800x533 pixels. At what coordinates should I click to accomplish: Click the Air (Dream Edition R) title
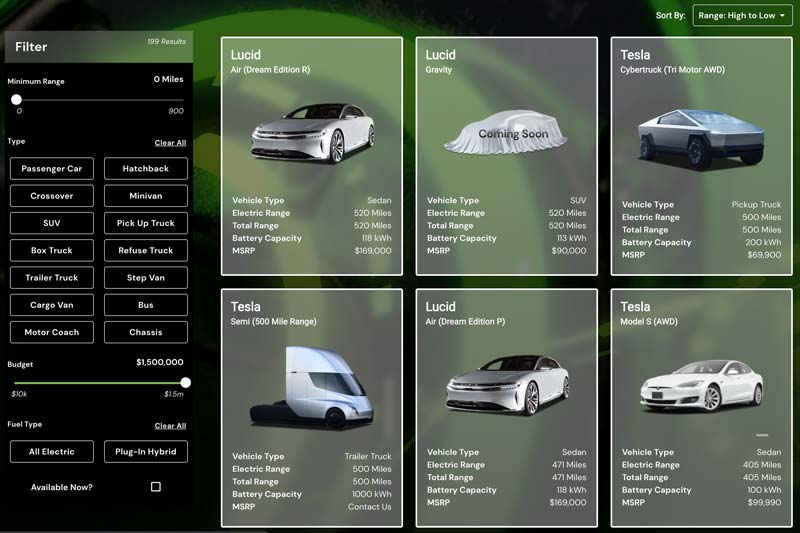pyautogui.click(x=270, y=70)
